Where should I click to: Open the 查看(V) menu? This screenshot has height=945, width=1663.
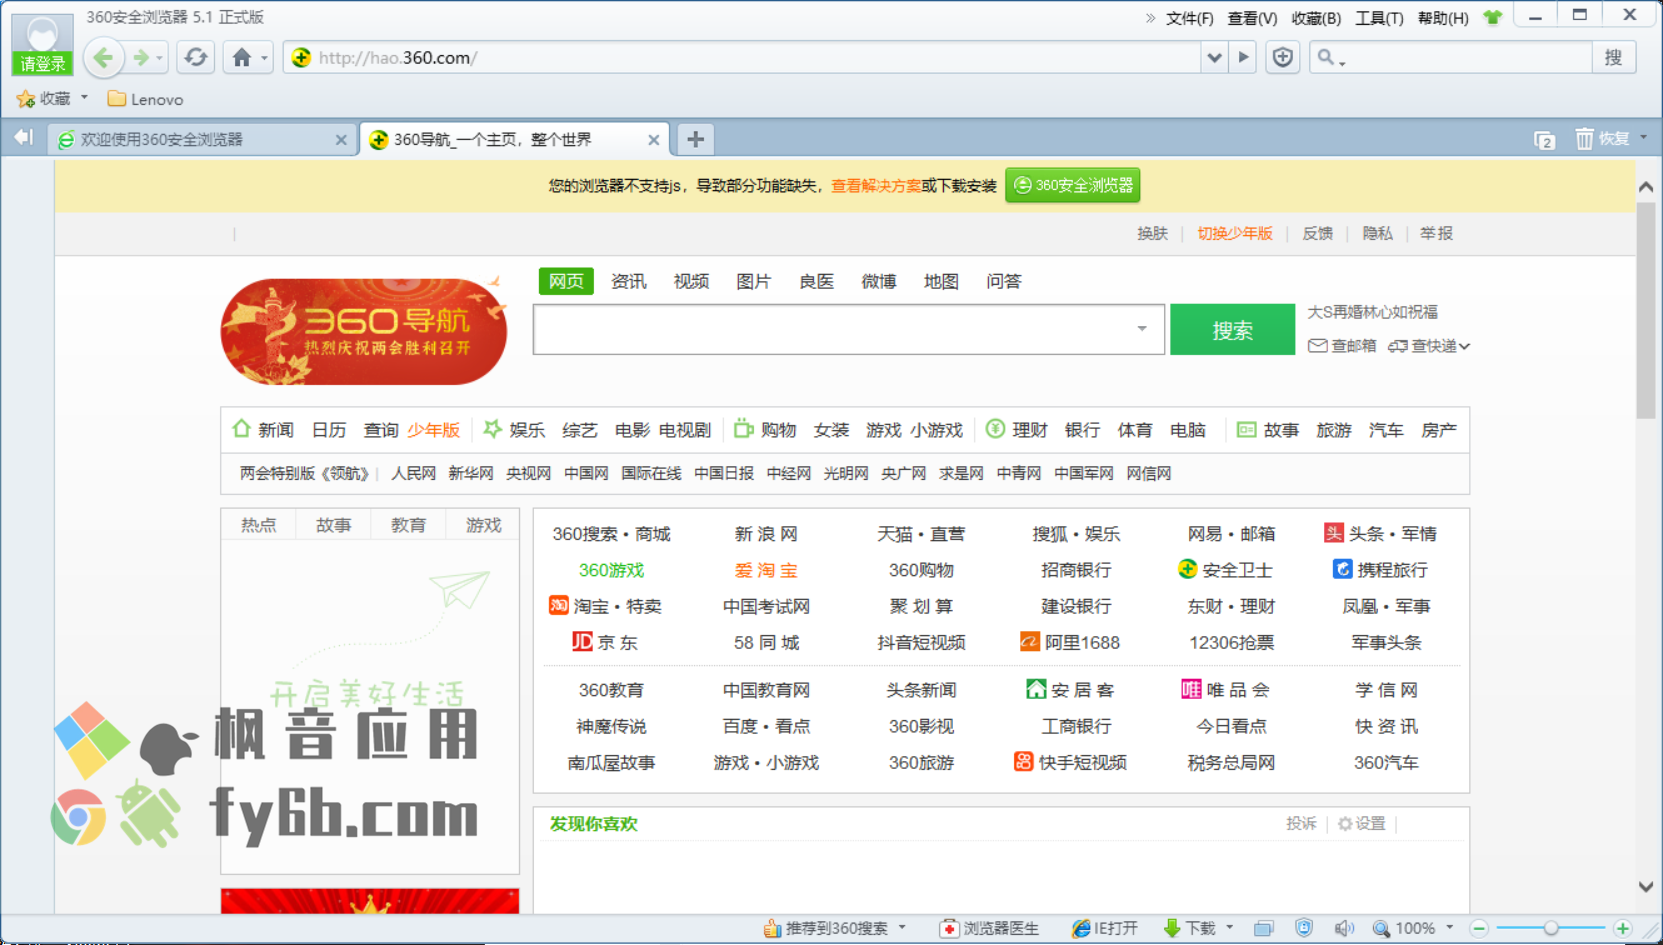[1252, 18]
